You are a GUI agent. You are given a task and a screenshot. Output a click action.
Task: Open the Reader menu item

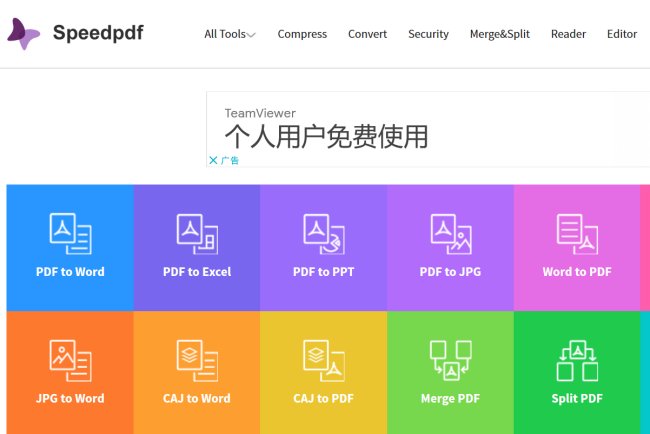568,34
